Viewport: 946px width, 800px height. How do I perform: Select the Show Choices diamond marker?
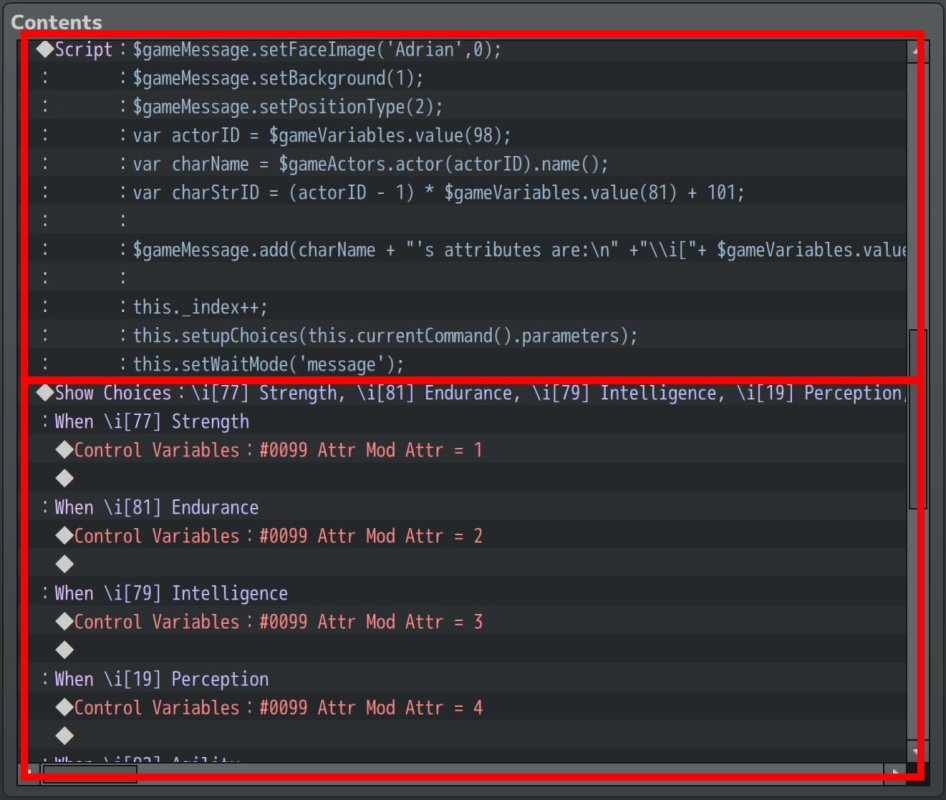pyautogui.click(x=45, y=393)
